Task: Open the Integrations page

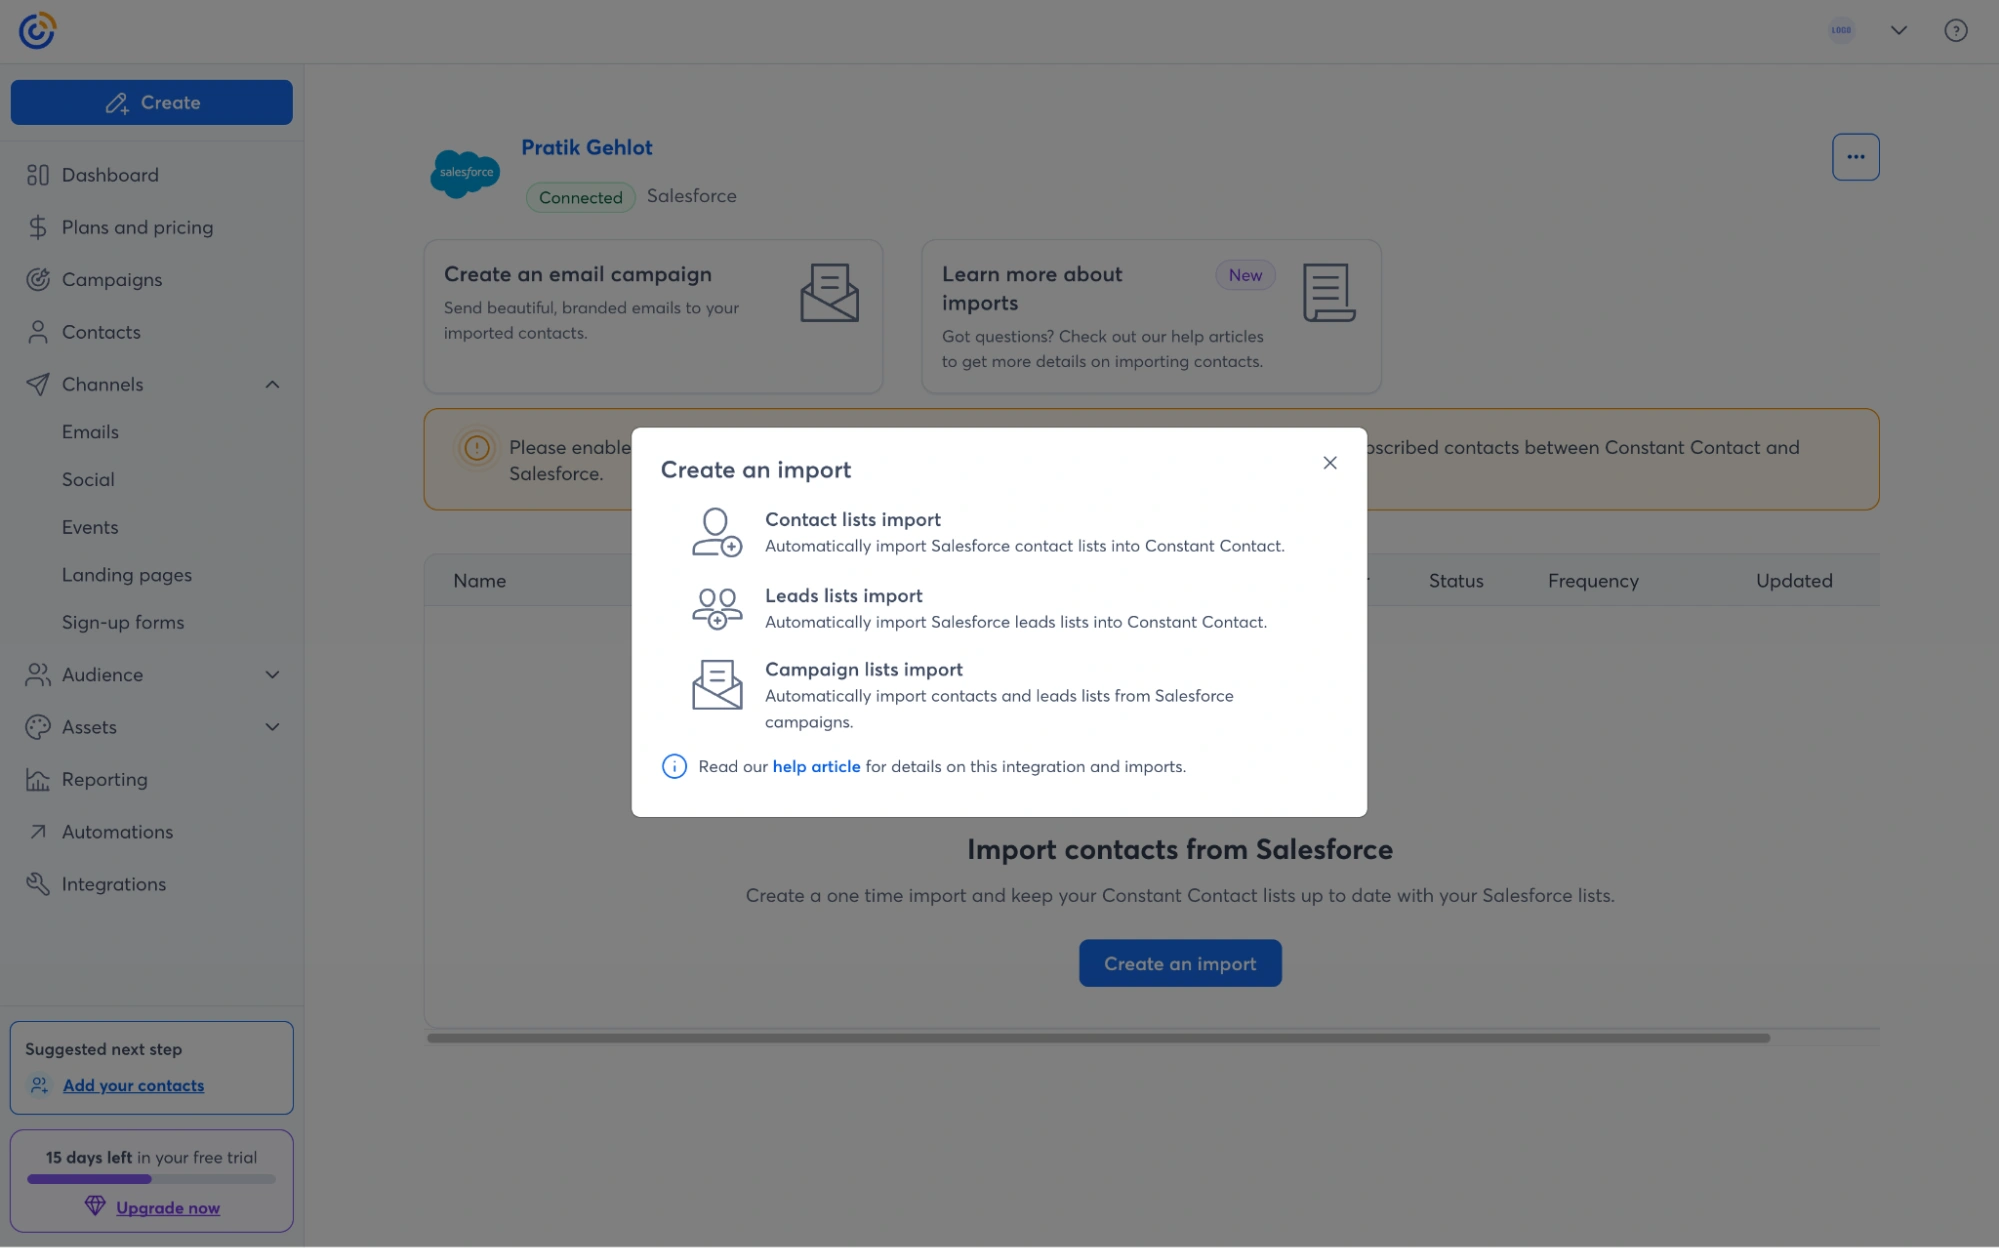Action: point(114,884)
